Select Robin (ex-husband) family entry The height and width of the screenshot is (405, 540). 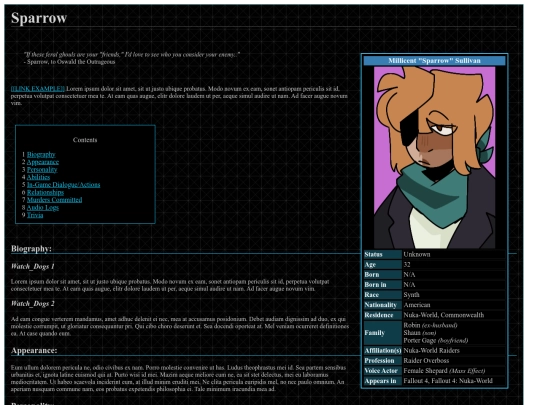[x=430, y=325]
